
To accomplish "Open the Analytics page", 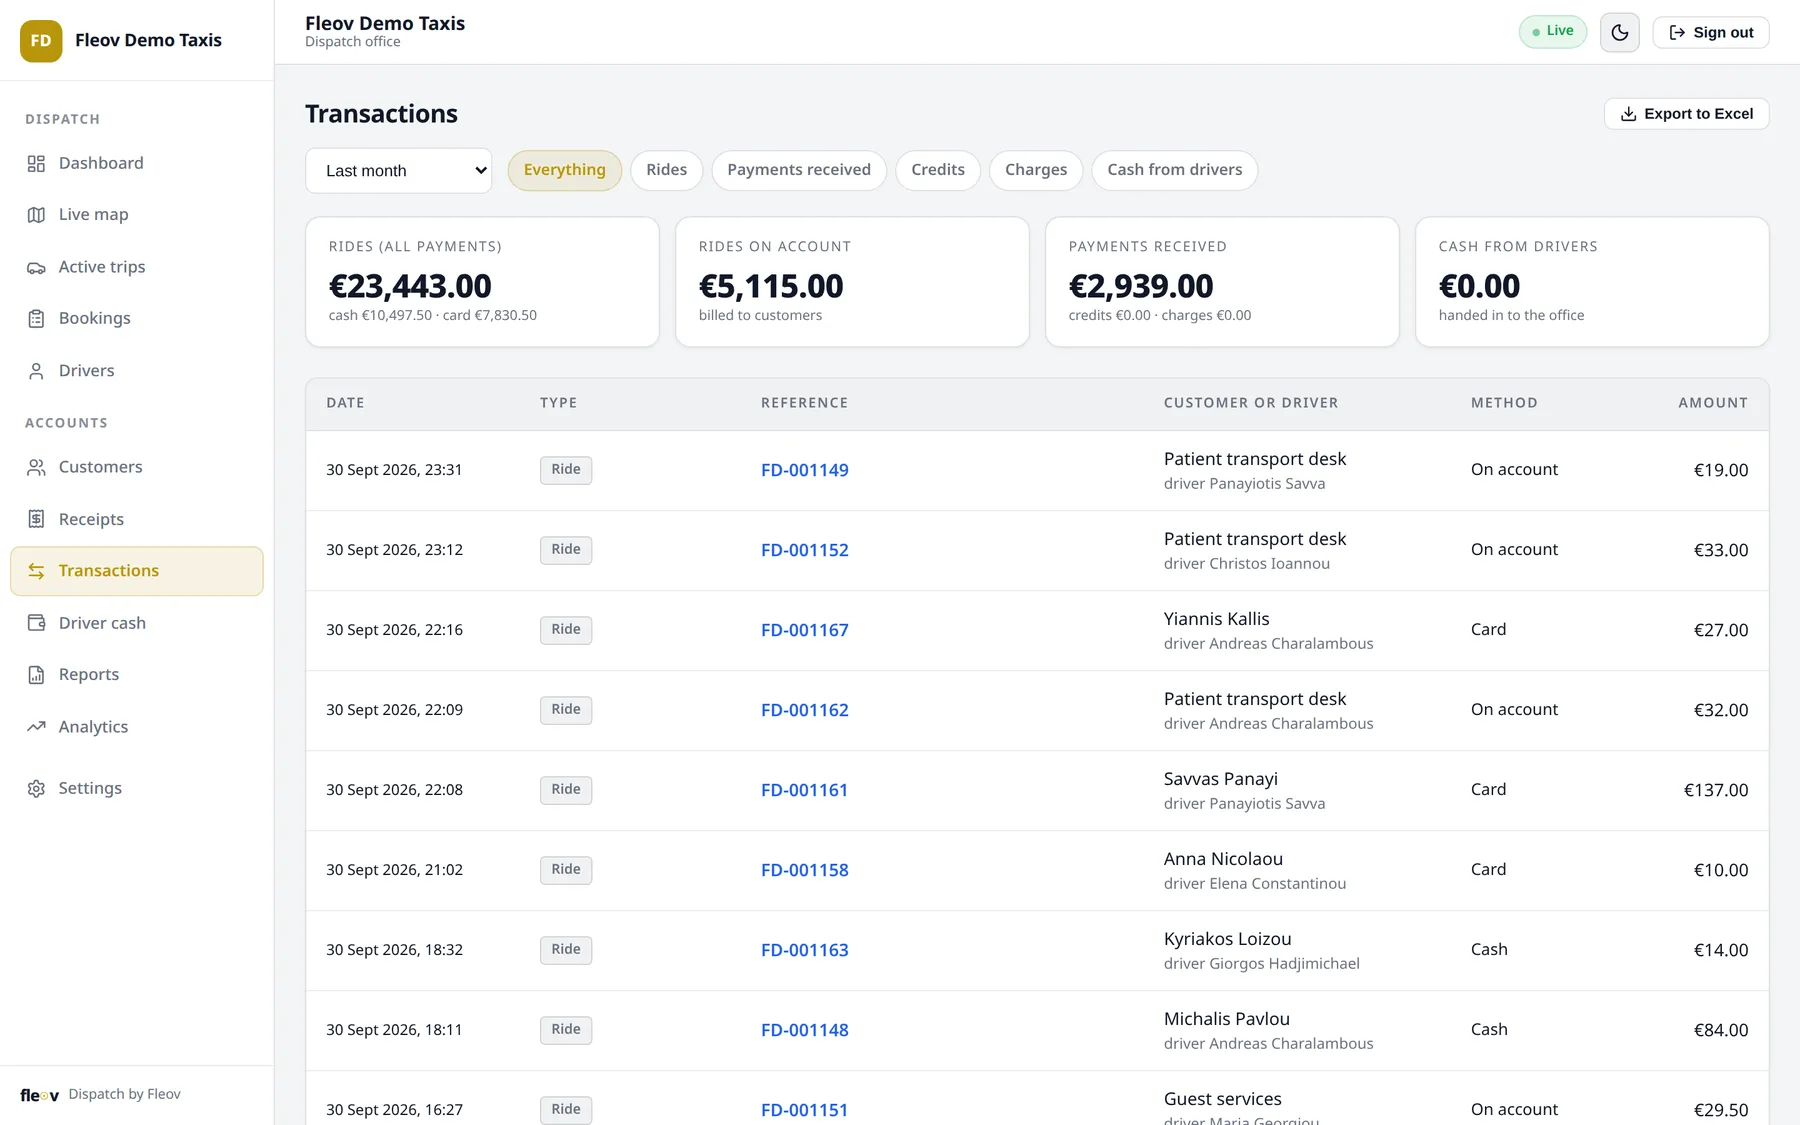I will (137, 727).
